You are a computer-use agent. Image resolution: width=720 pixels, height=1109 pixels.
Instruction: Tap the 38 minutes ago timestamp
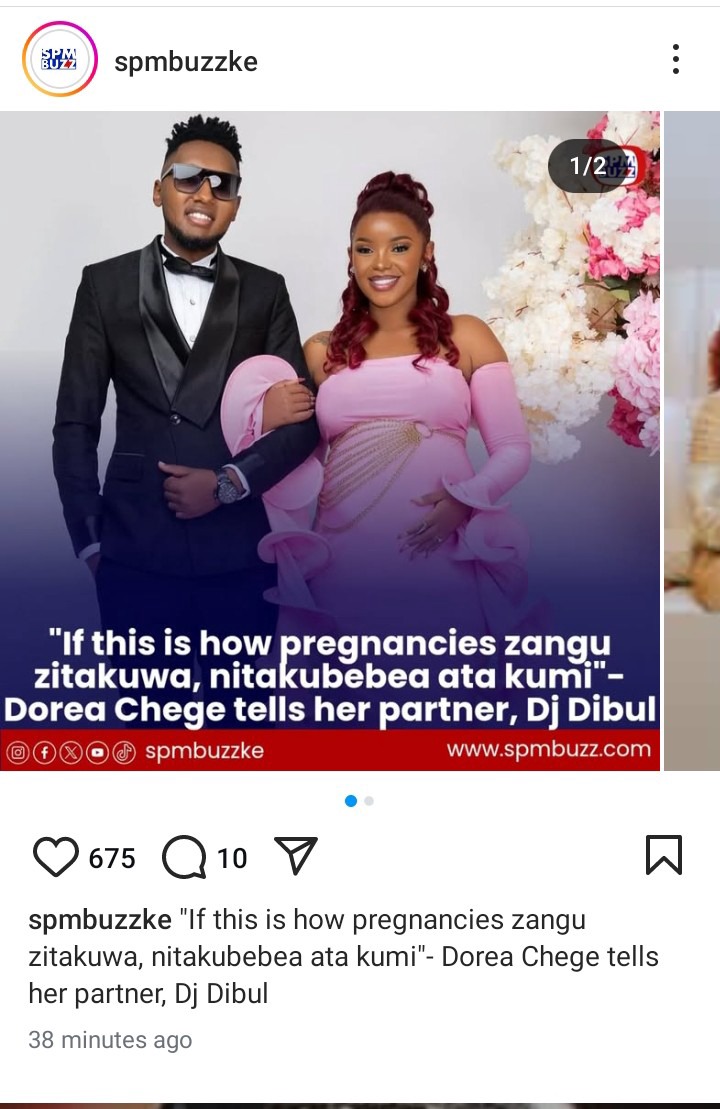coord(110,1040)
